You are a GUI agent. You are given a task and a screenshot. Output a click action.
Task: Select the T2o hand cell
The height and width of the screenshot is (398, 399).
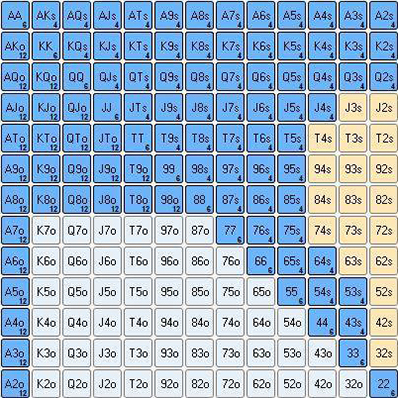(138, 384)
